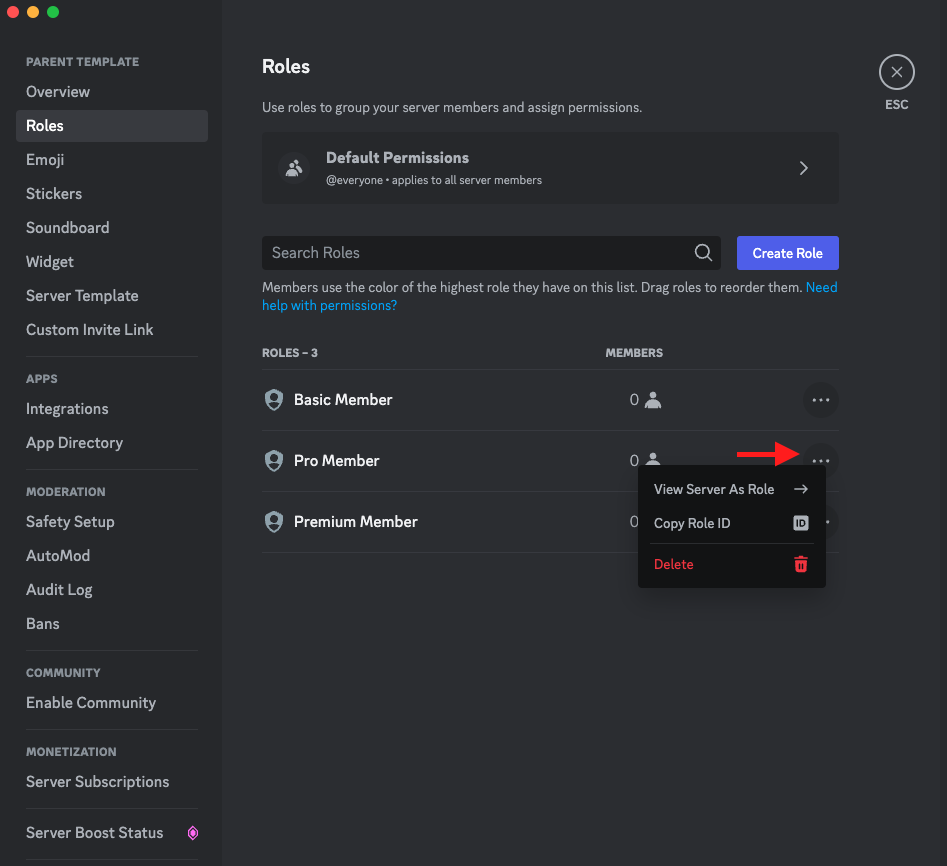Click the ESC close circle icon
Image resolution: width=947 pixels, height=866 pixels.
pos(896,72)
